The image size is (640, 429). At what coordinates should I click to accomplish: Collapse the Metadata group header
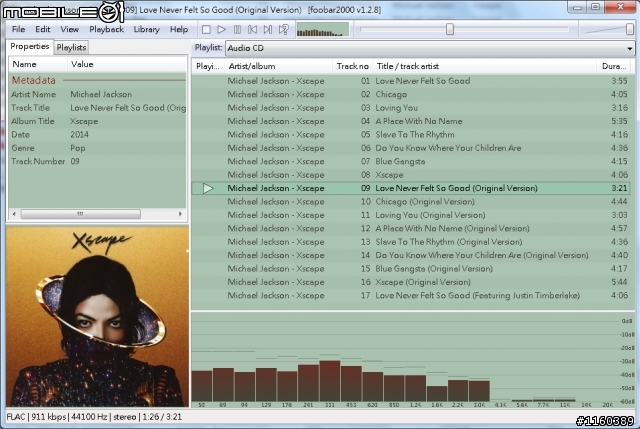pos(97,80)
